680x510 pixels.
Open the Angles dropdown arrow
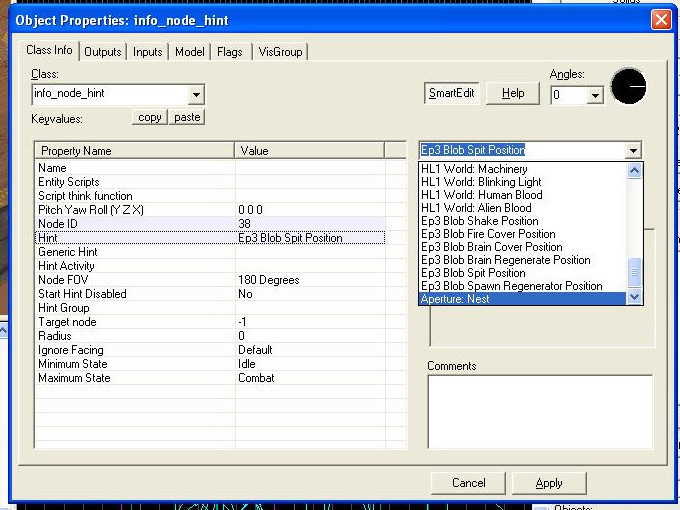point(595,95)
